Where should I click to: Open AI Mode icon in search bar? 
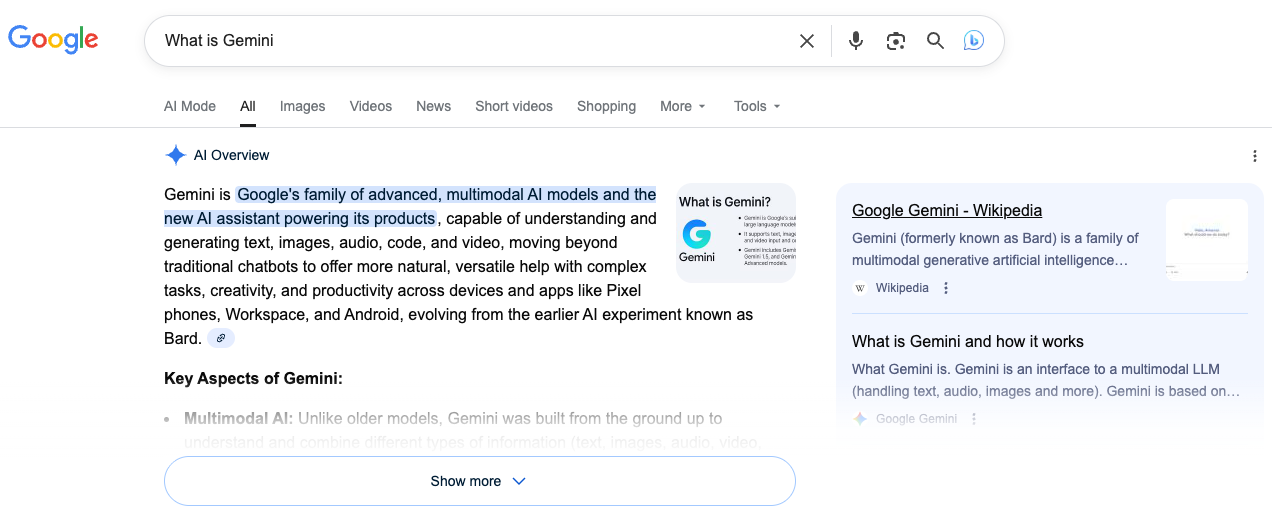coord(974,41)
